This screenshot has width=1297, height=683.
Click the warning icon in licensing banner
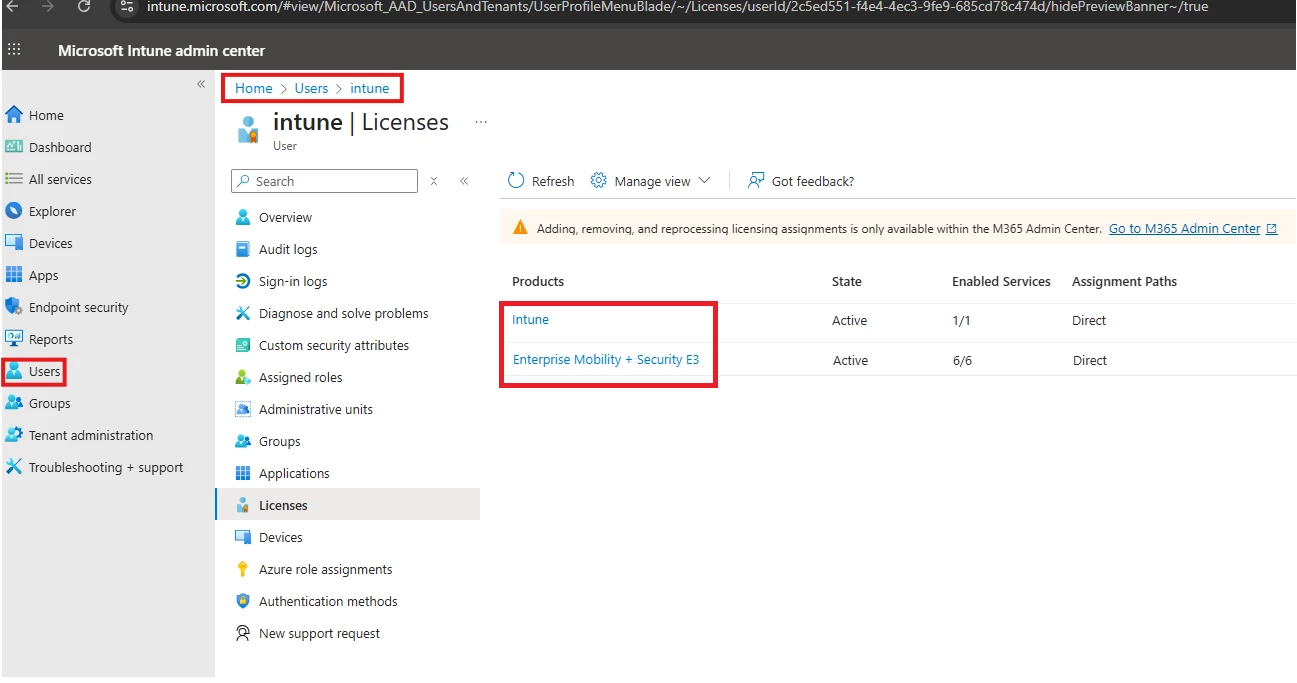click(520, 228)
